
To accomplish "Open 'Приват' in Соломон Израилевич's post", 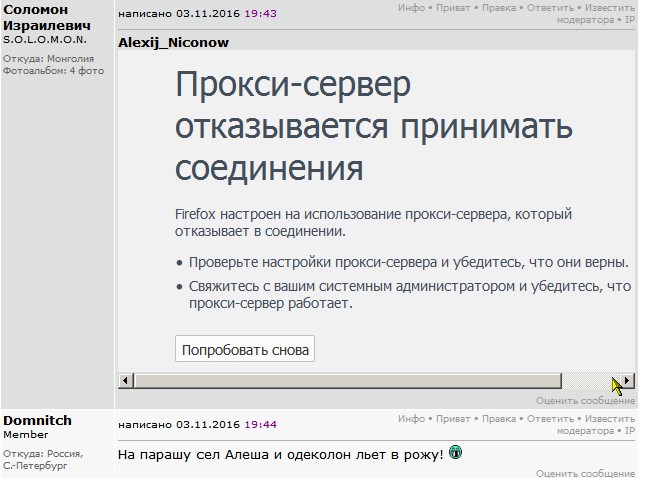I will pyautogui.click(x=453, y=8).
